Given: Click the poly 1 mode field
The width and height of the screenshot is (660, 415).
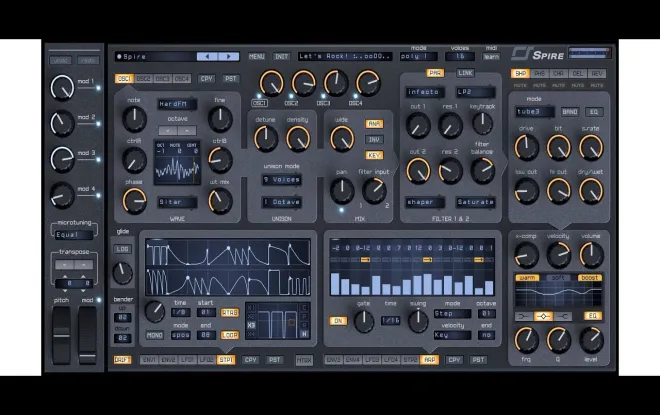Looking at the screenshot, I should point(418,56).
